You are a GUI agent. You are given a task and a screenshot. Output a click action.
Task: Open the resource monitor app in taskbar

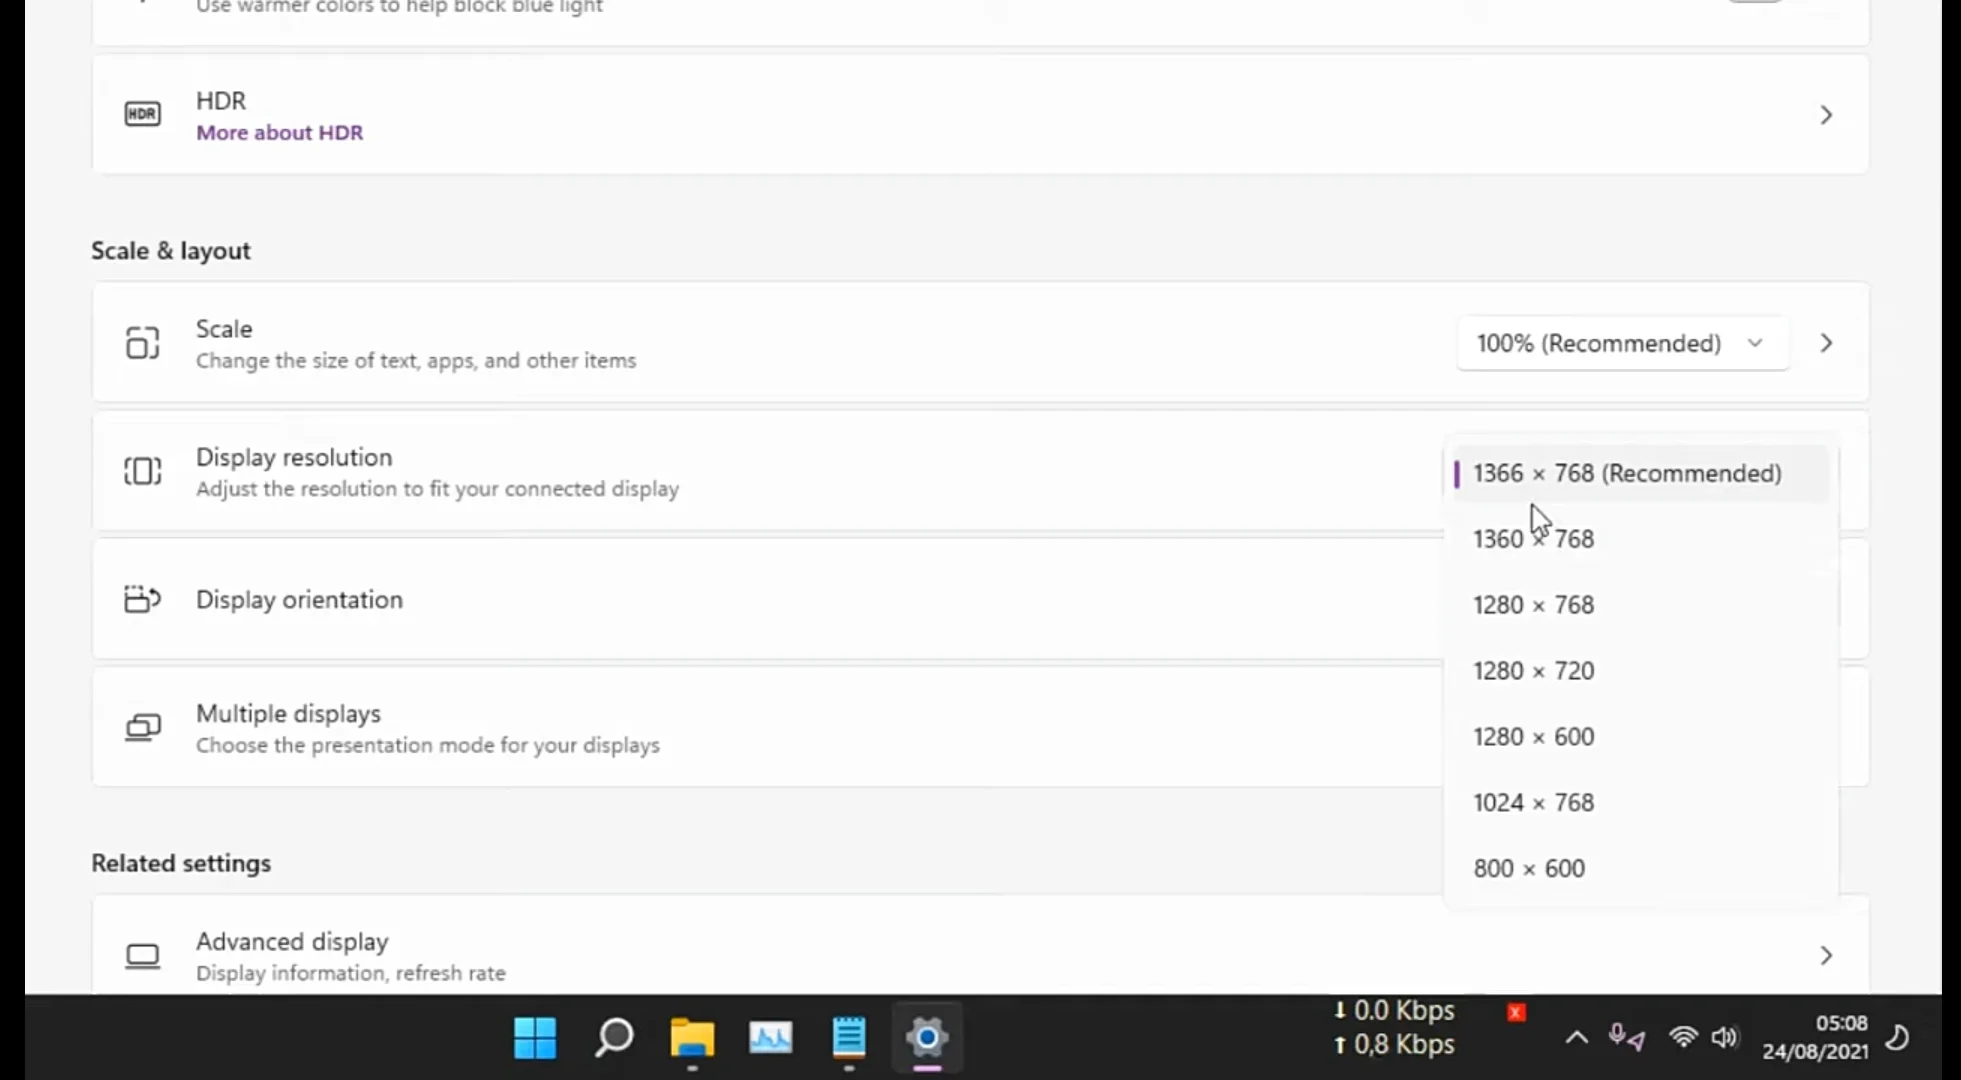(x=770, y=1038)
